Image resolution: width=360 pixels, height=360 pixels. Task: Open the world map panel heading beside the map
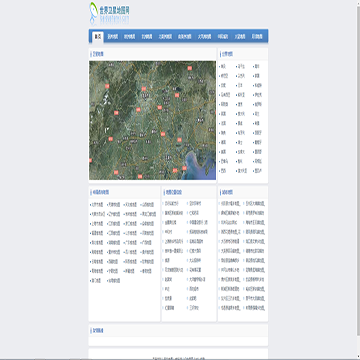(227, 54)
